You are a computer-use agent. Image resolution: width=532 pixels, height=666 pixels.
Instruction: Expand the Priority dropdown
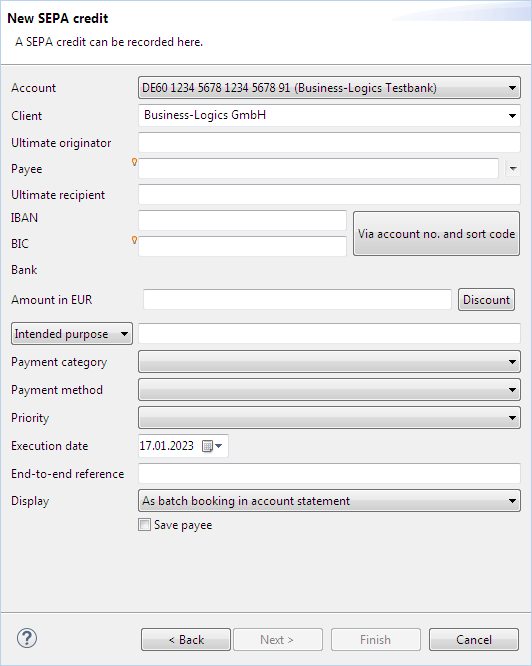(x=329, y=418)
